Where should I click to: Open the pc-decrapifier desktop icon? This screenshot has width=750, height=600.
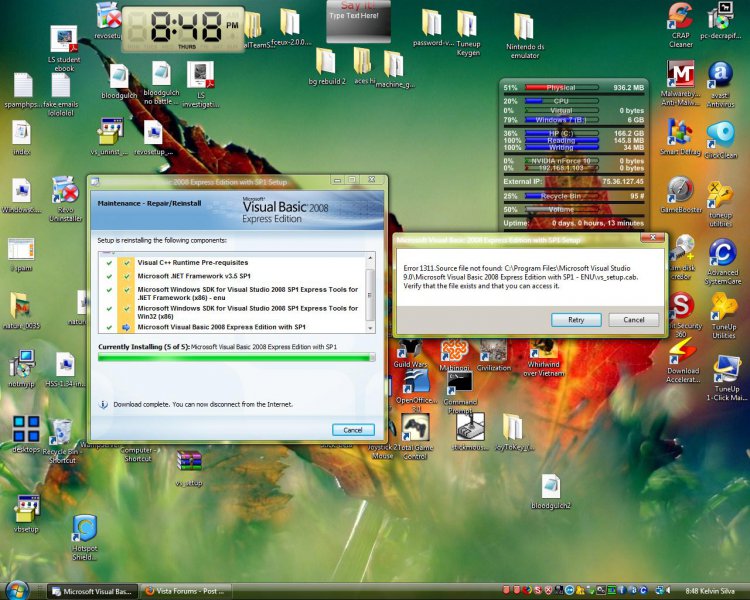click(720, 20)
